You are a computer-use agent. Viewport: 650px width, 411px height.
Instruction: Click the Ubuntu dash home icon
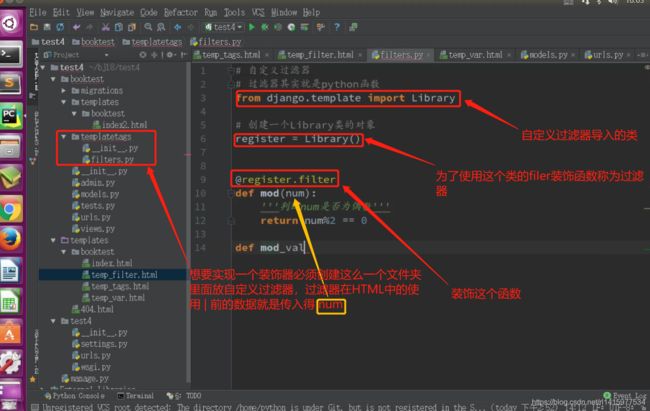pyautogui.click(x=12, y=22)
